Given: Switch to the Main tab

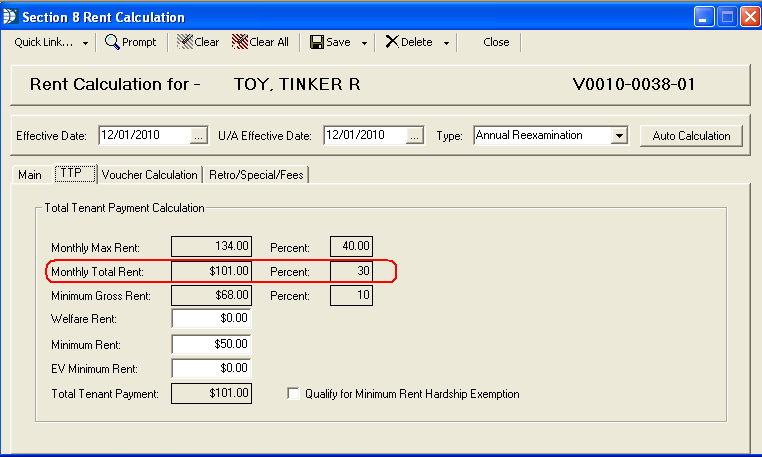Looking at the screenshot, I should 30,175.
